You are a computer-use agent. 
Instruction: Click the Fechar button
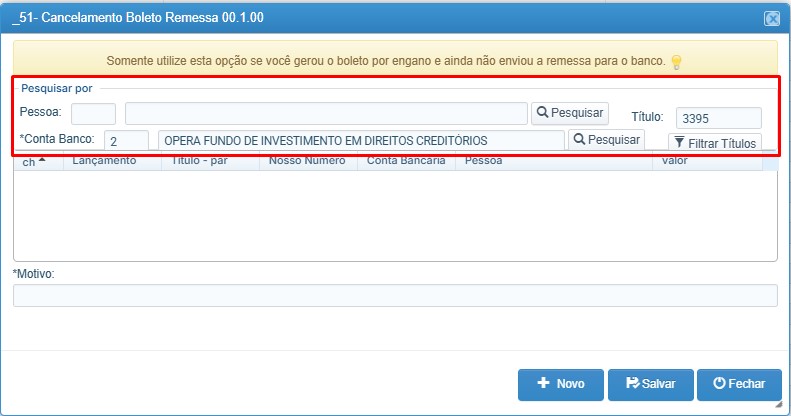point(739,384)
